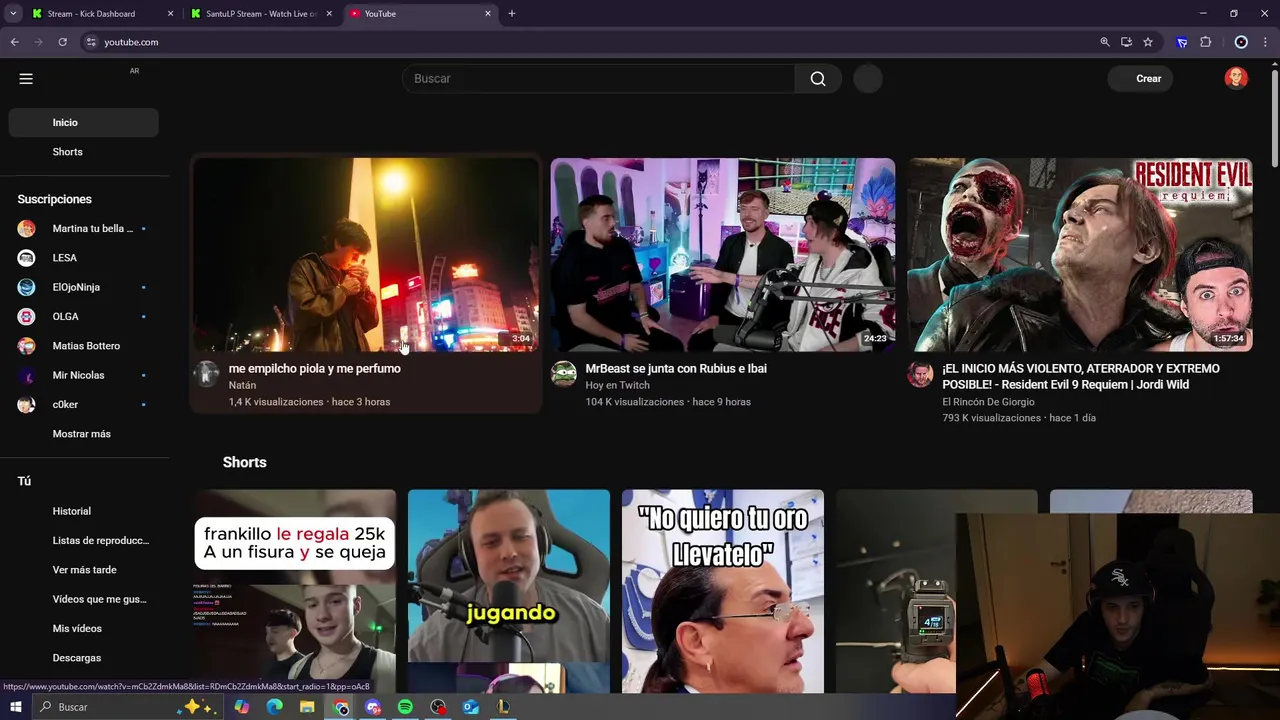Click browser back arrow
Screen dimensions: 1280x720
[x=15, y=42]
